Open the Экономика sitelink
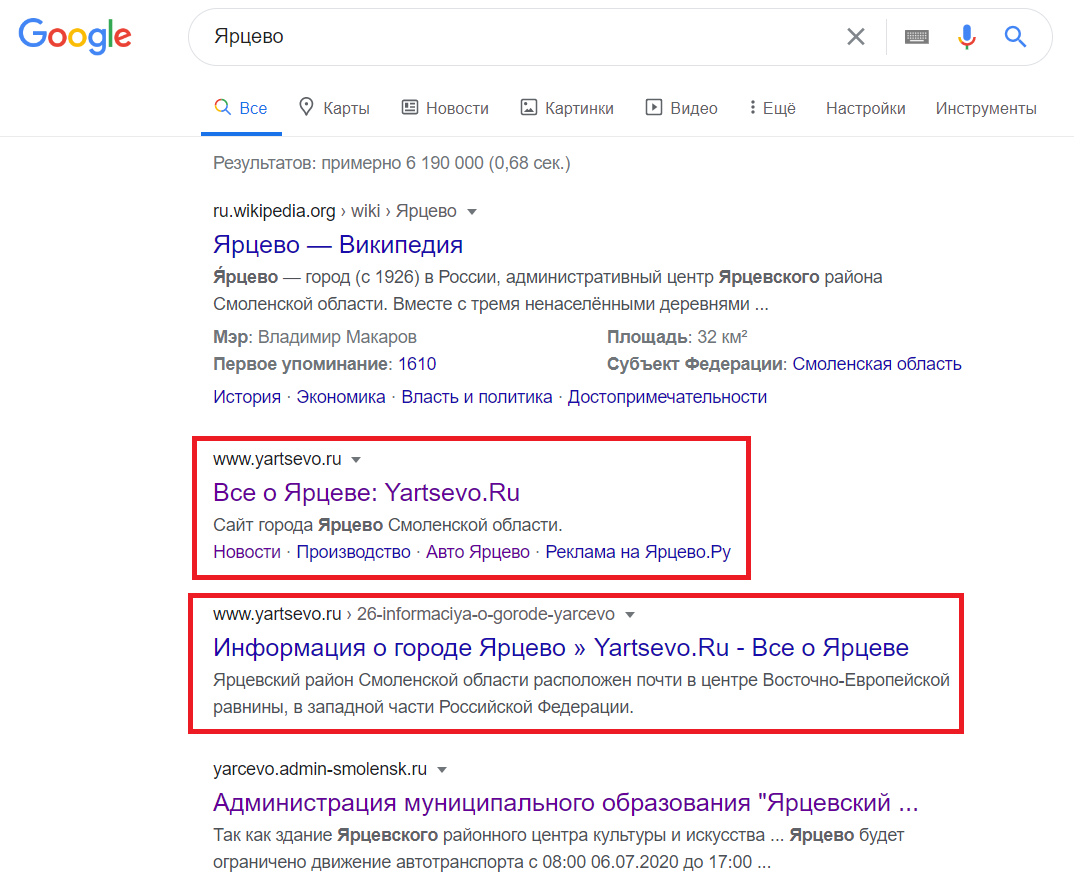Image resolution: width=1074 pixels, height=896 pixels. click(340, 397)
